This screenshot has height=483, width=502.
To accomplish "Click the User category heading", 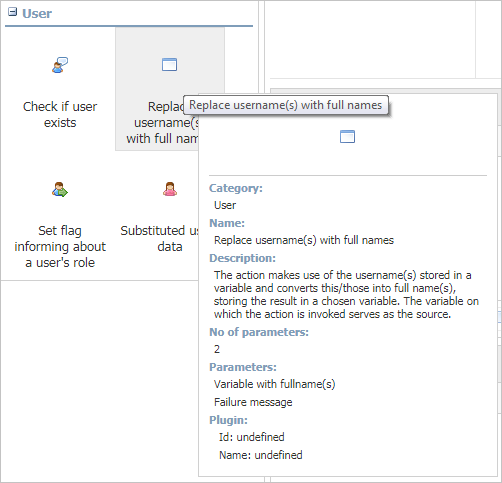I will point(37,14).
